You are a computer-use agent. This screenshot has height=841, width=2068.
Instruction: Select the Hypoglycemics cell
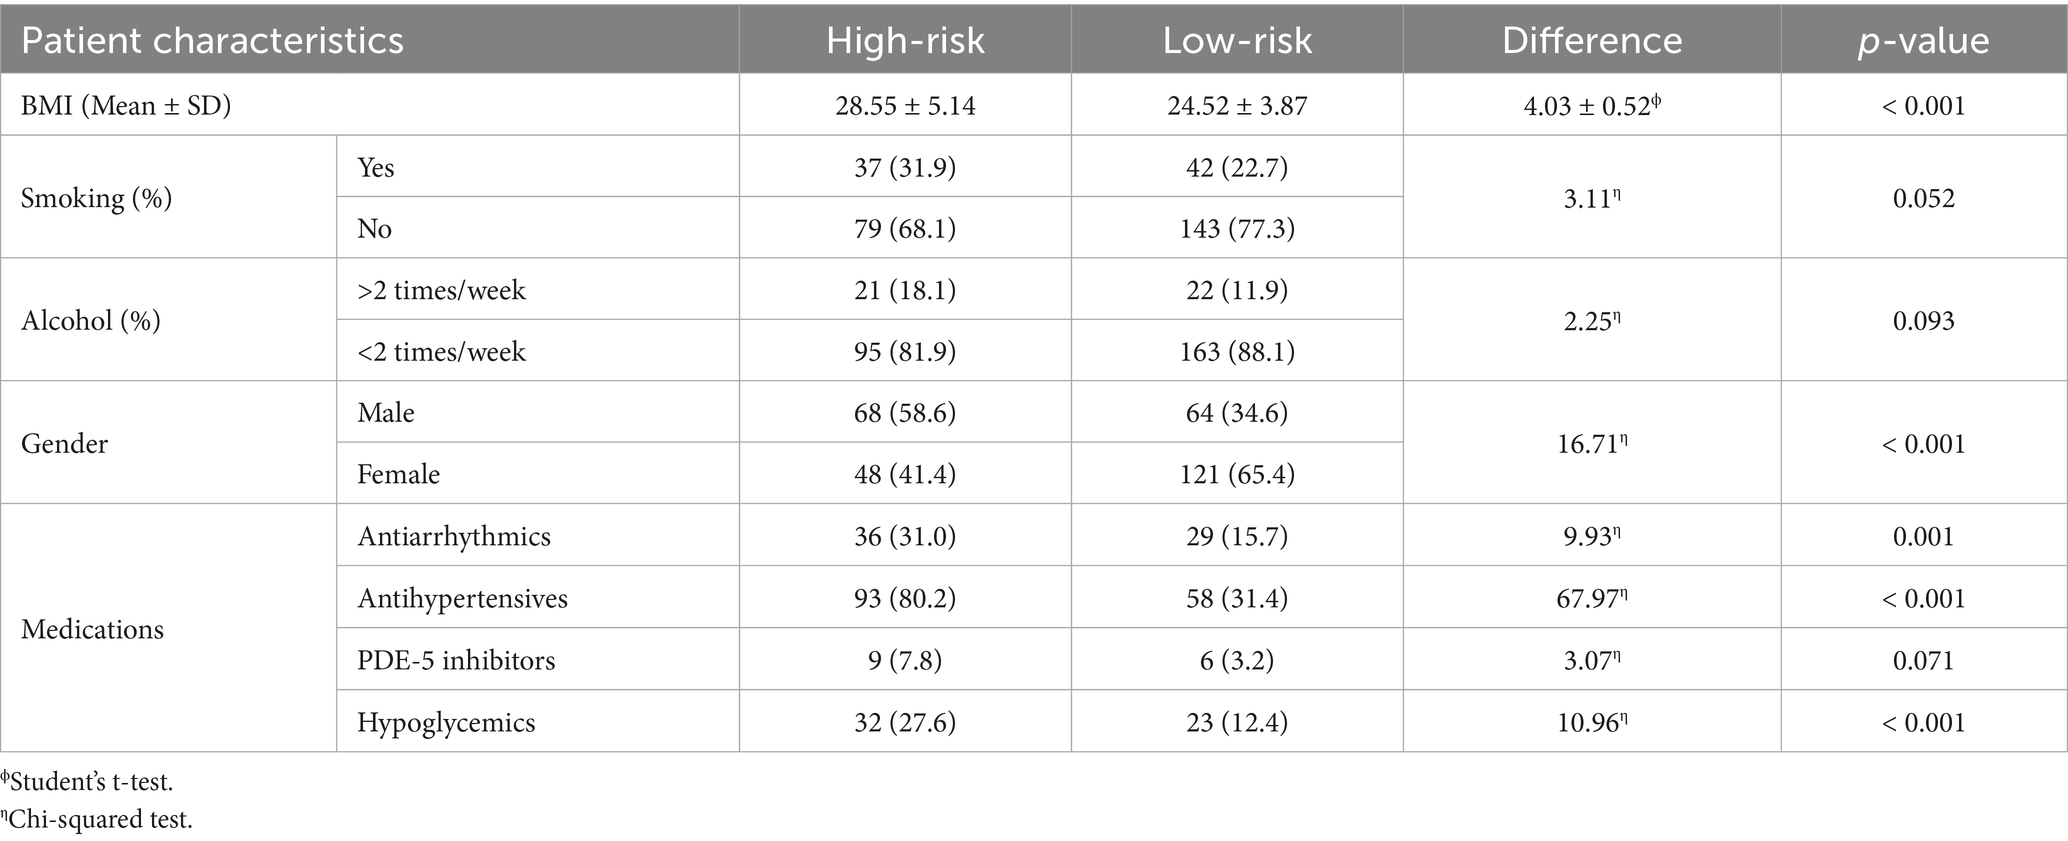[x=446, y=722]
